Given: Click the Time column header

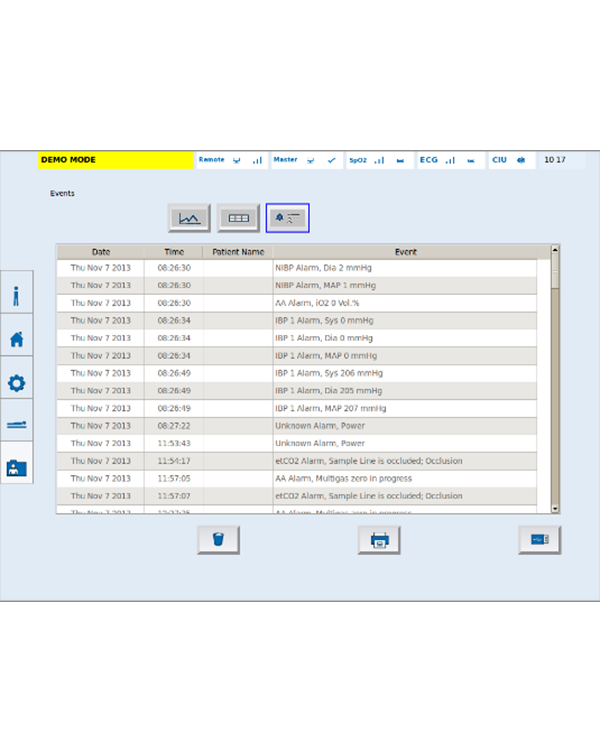Looking at the screenshot, I should (x=174, y=252).
